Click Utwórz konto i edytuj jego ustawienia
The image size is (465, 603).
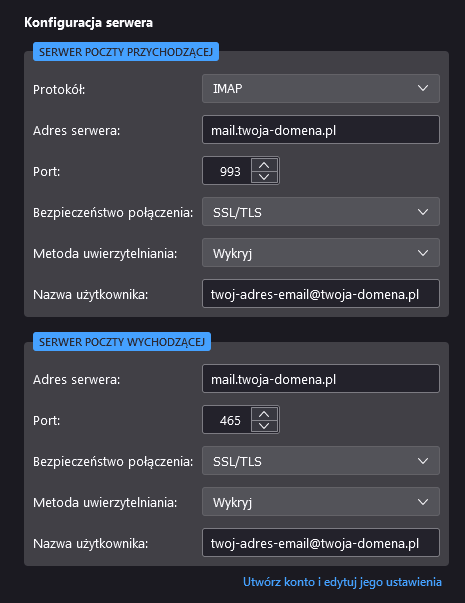pyautogui.click(x=342, y=582)
